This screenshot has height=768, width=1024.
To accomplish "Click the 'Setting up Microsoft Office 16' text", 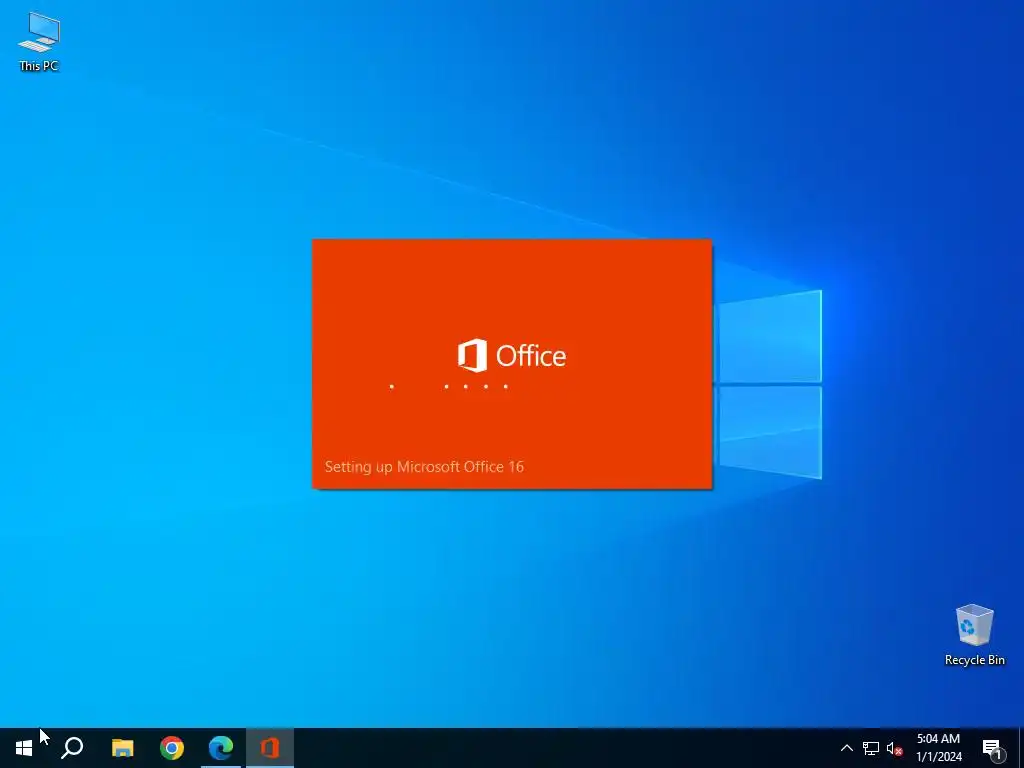I will [424, 467].
